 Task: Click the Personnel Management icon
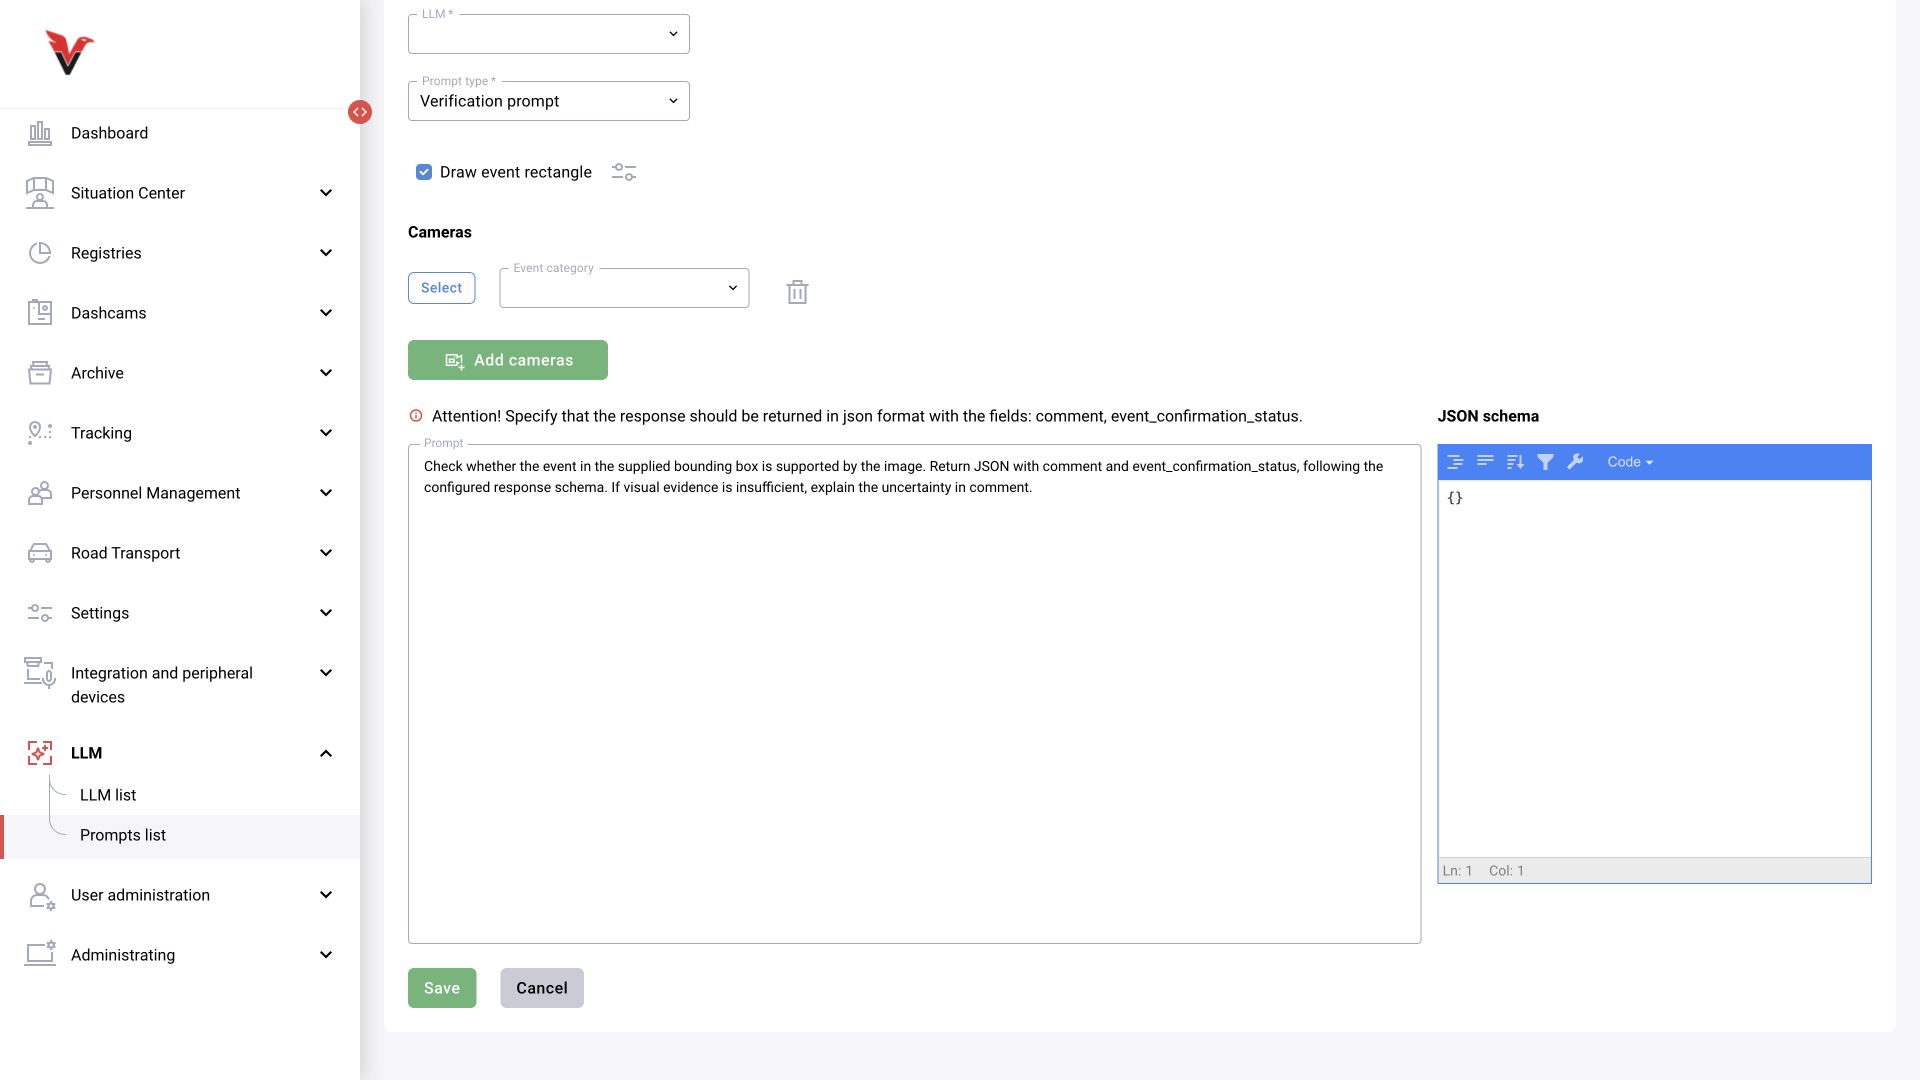[40, 493]
